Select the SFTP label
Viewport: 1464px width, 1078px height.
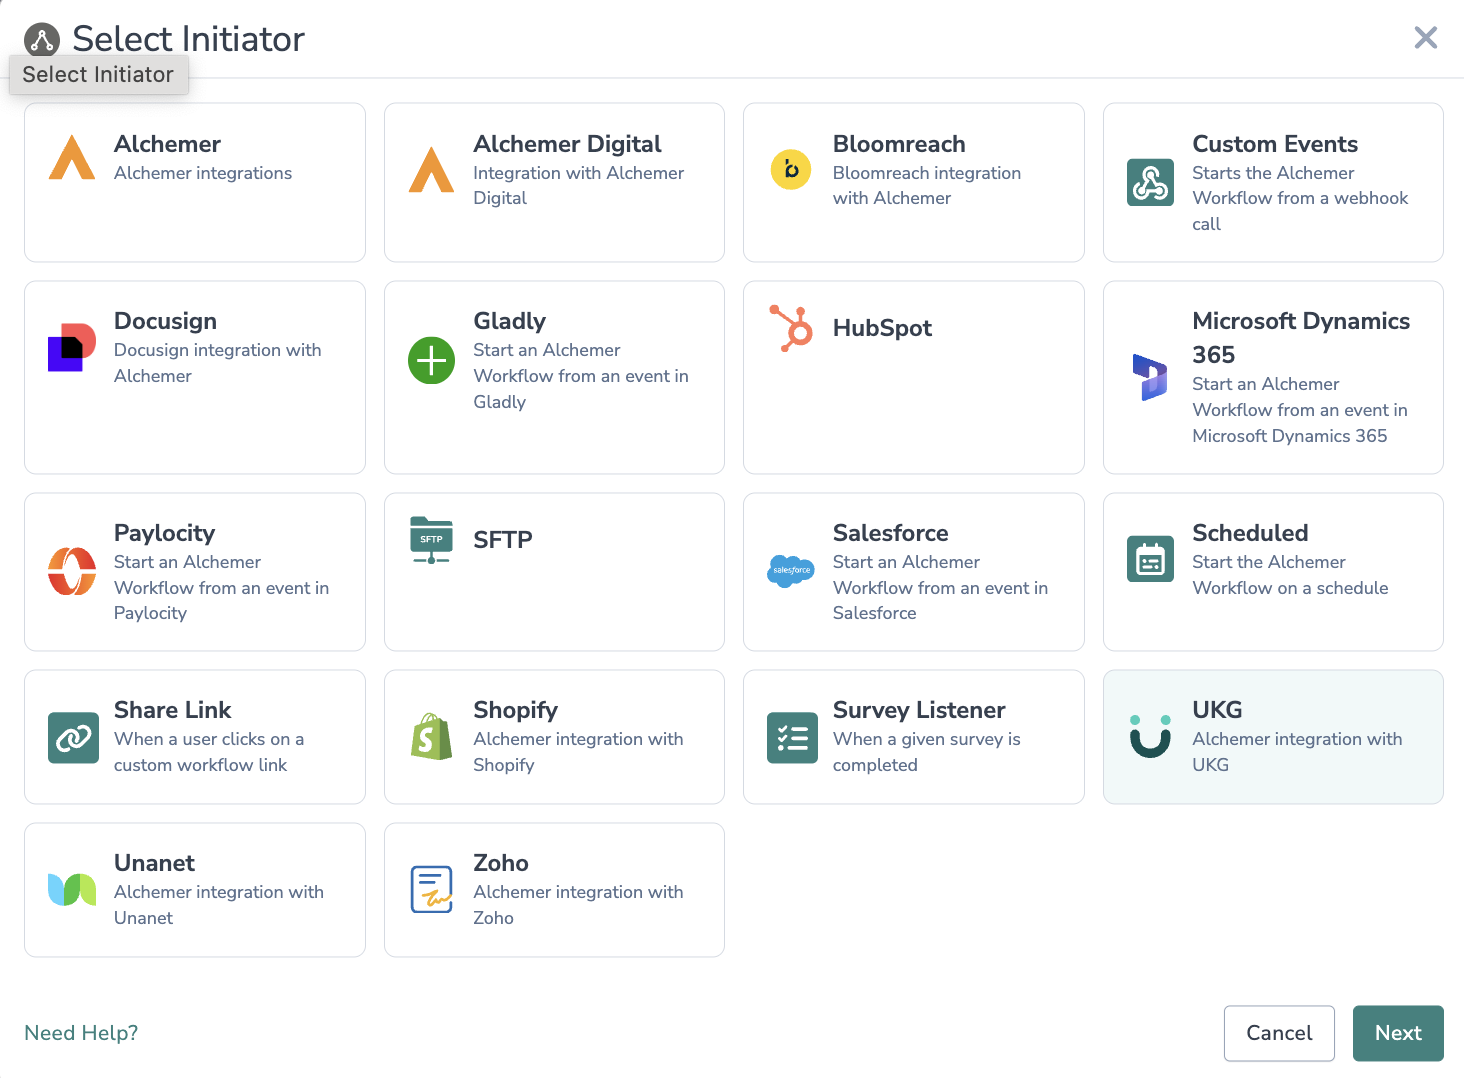coord(502,540)
